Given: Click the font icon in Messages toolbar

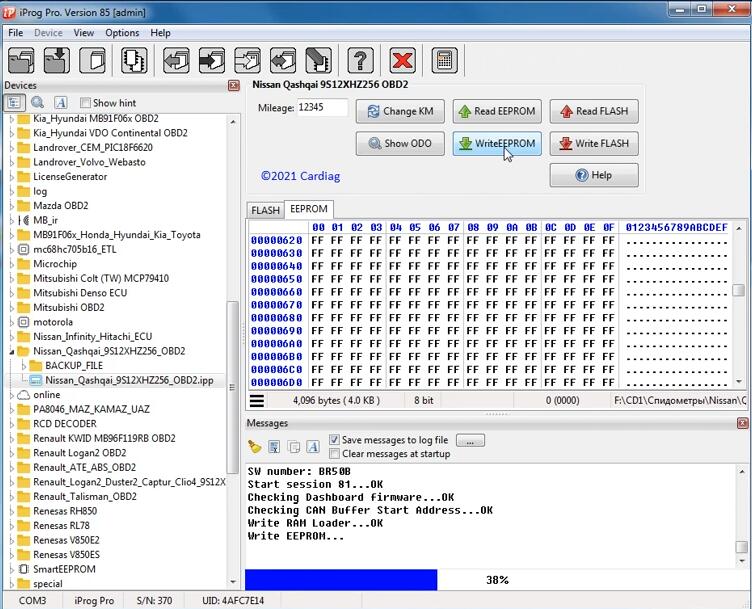Looking at the screenshot, I should point(313,447).
